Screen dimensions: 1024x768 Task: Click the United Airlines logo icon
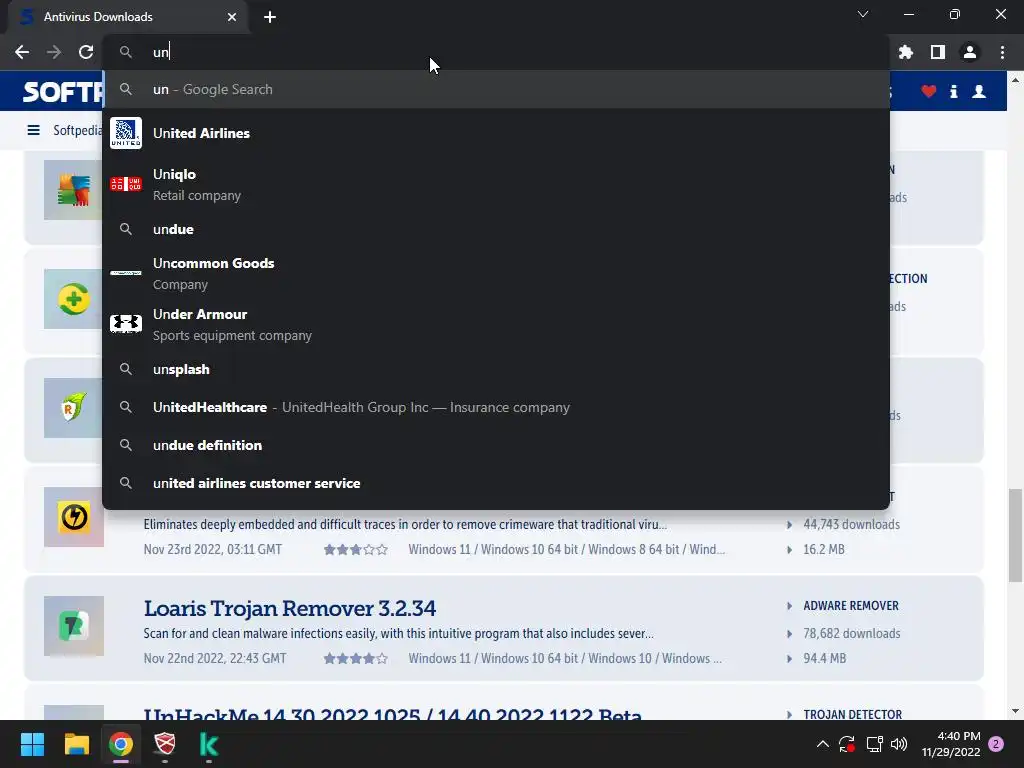126,133
